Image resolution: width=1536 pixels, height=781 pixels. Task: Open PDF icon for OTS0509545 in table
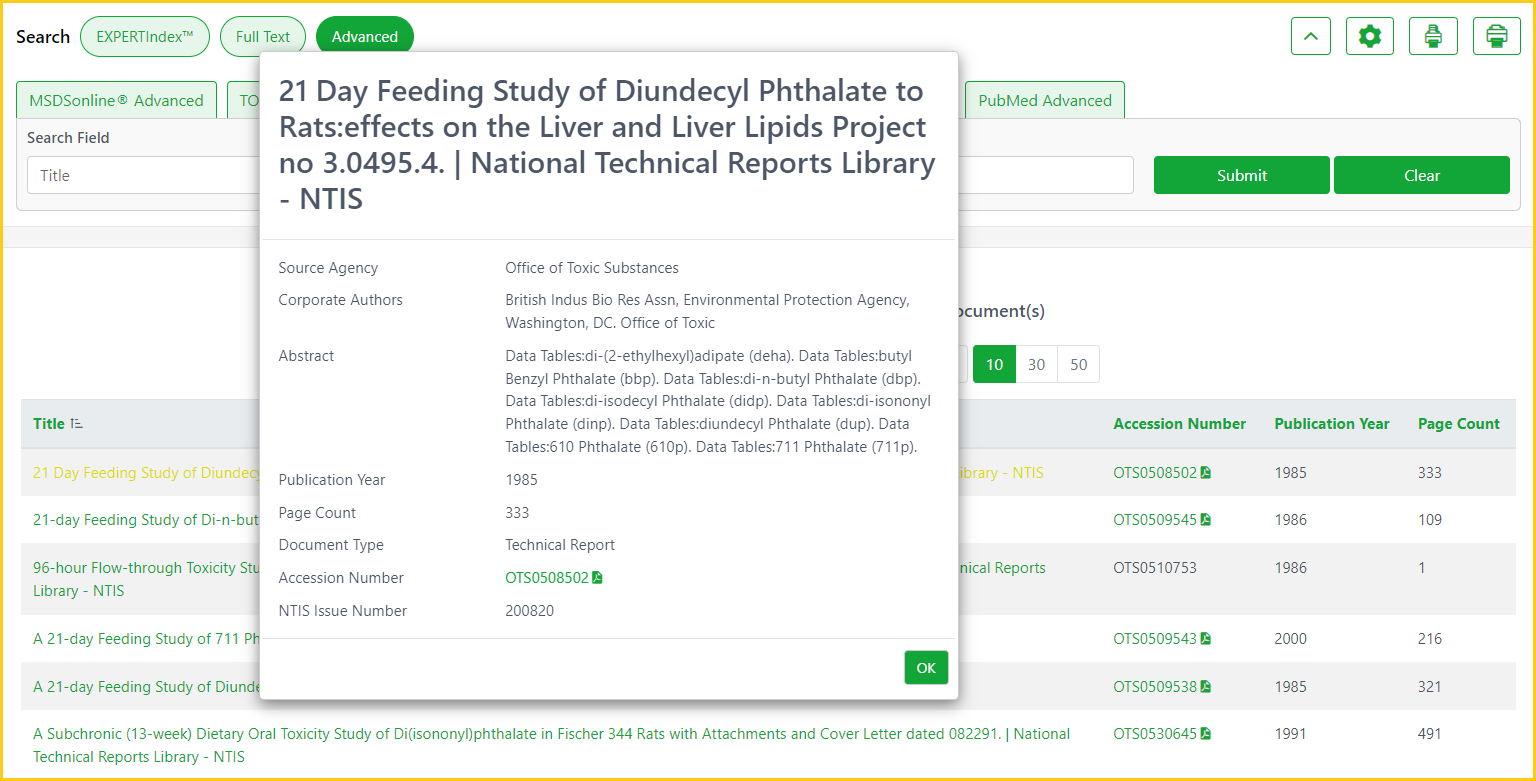(x=1206, y=520)
